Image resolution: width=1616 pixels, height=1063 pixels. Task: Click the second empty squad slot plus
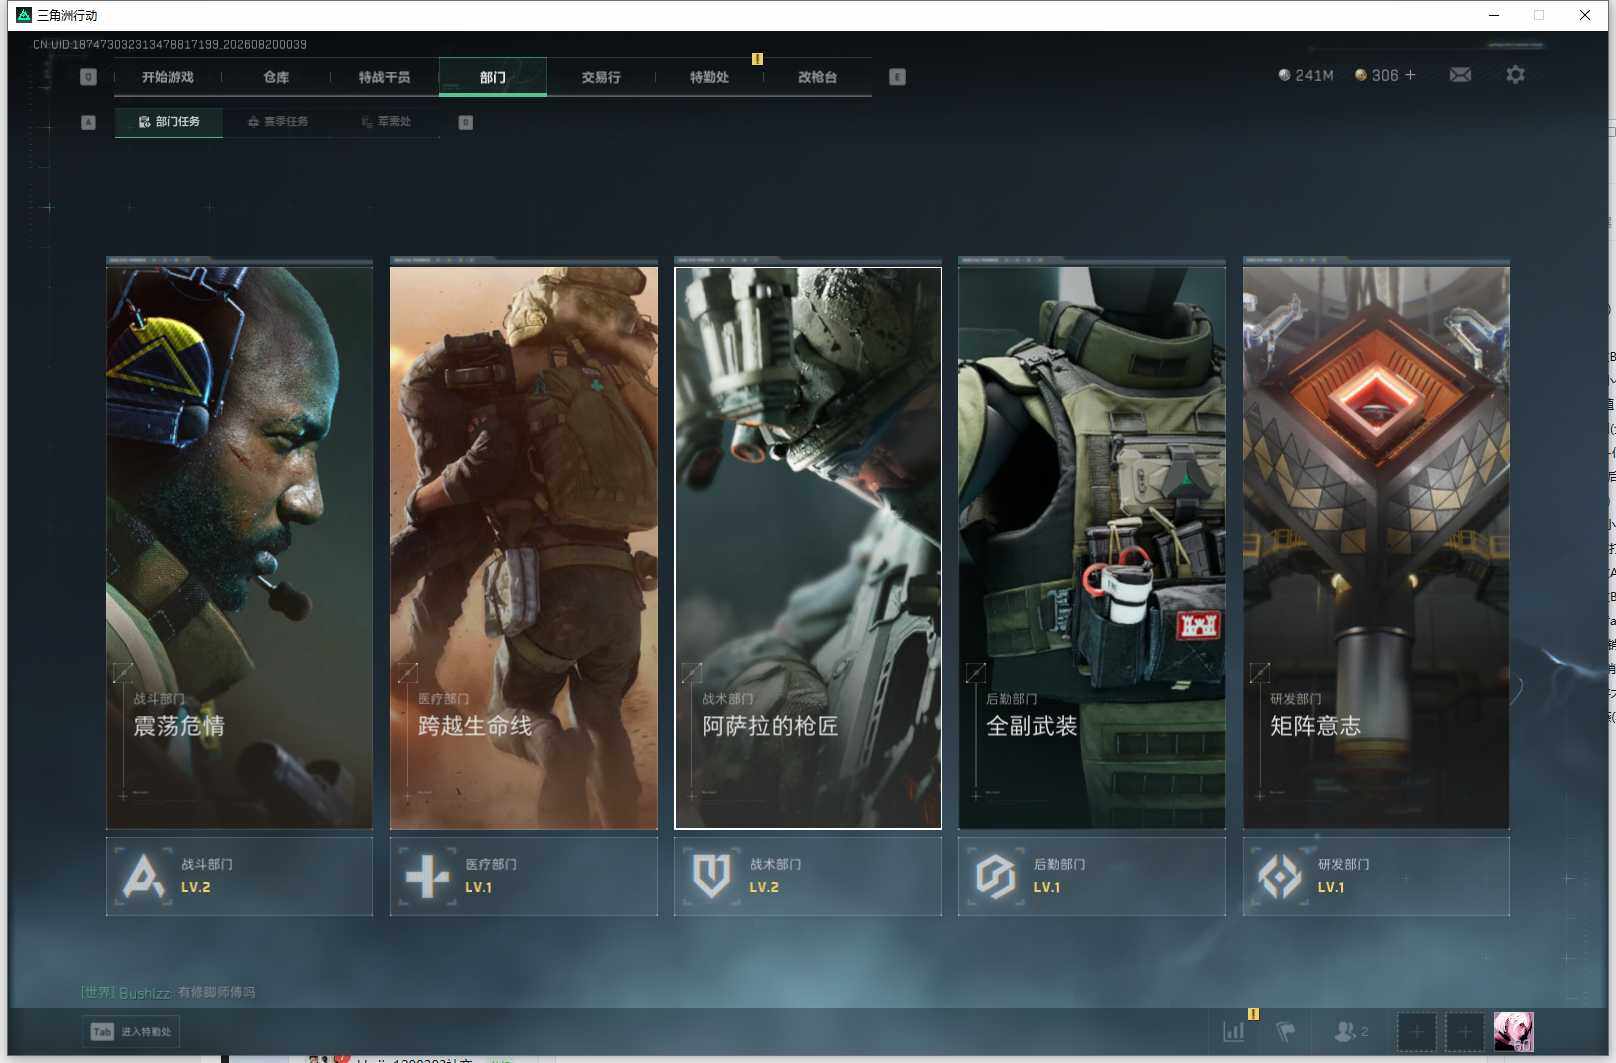(x=1464, y=1031)
